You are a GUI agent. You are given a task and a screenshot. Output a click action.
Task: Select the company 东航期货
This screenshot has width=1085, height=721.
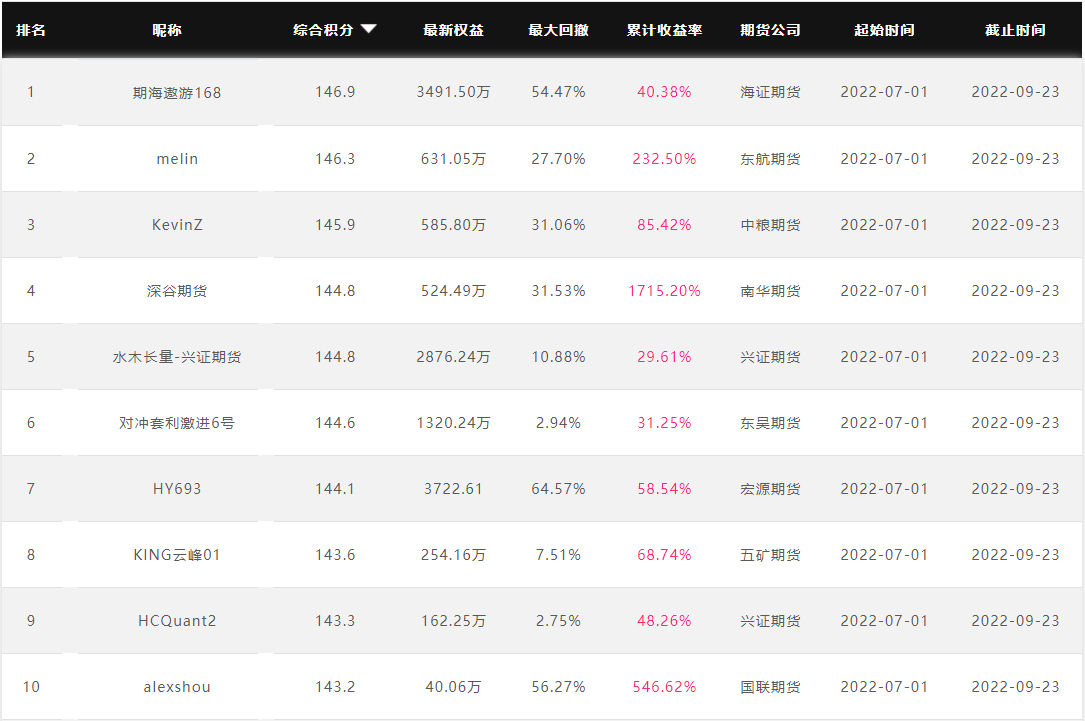(770, 159)
